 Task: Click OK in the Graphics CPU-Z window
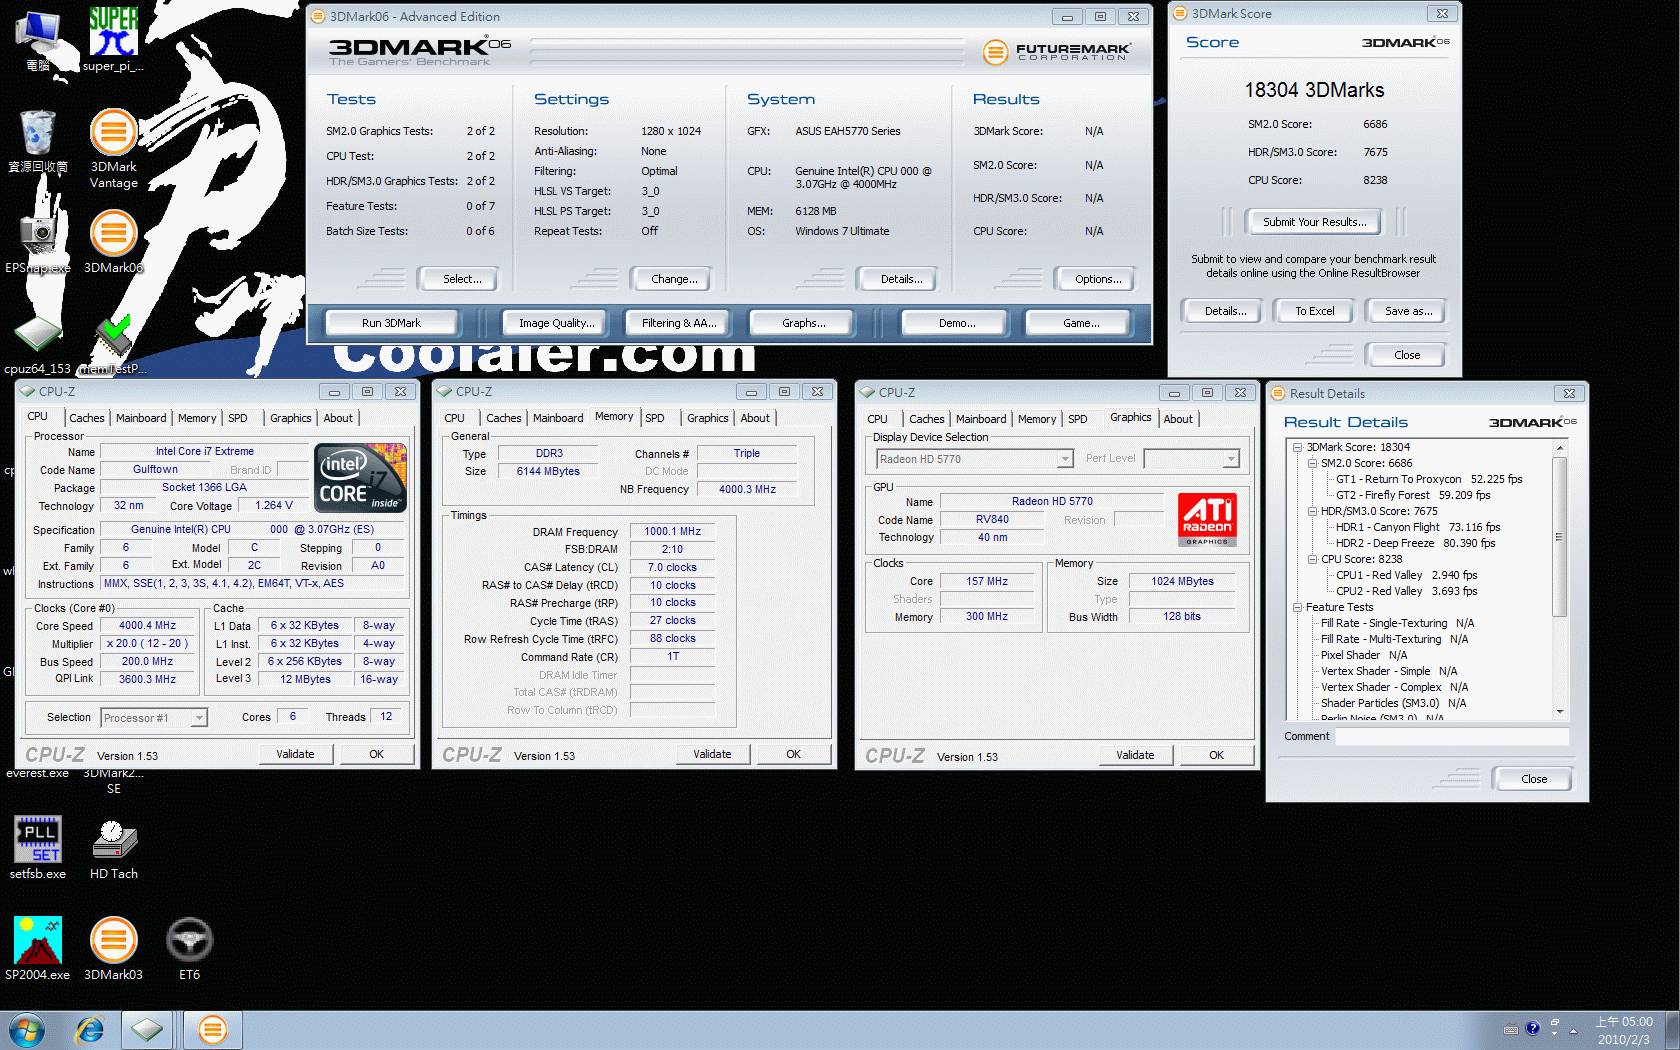(1216, 755)
